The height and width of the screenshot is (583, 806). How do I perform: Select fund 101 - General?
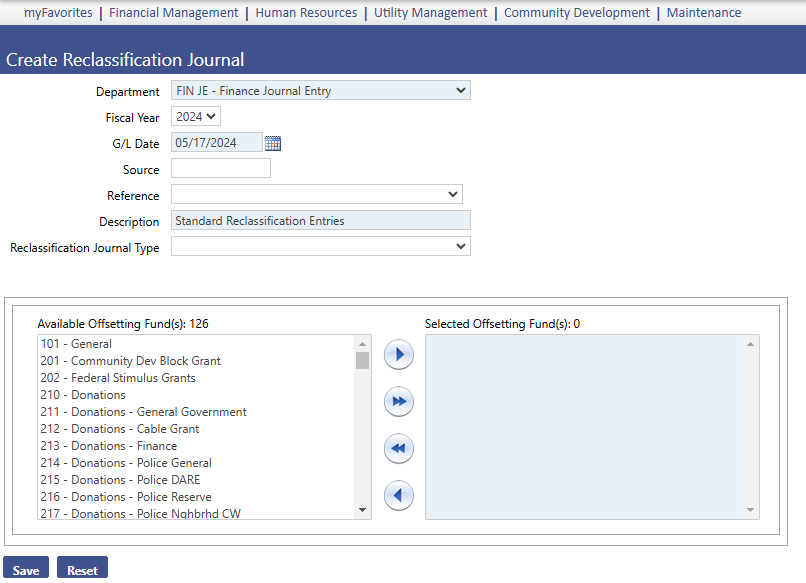(196, 344)
